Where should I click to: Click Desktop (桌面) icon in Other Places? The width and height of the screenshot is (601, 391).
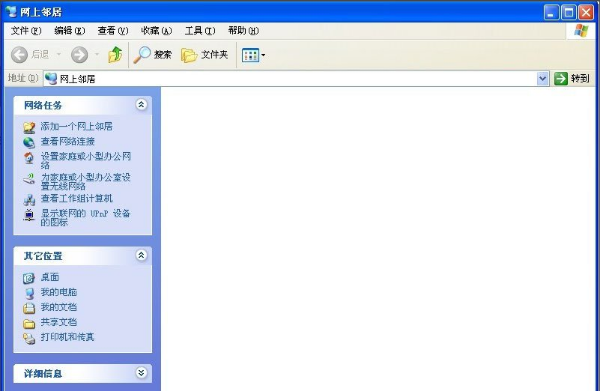pos(29,278)
